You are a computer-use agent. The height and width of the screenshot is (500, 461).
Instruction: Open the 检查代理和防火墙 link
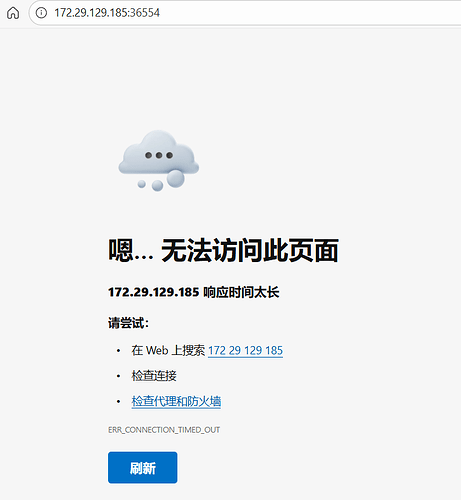pos(176,401)
